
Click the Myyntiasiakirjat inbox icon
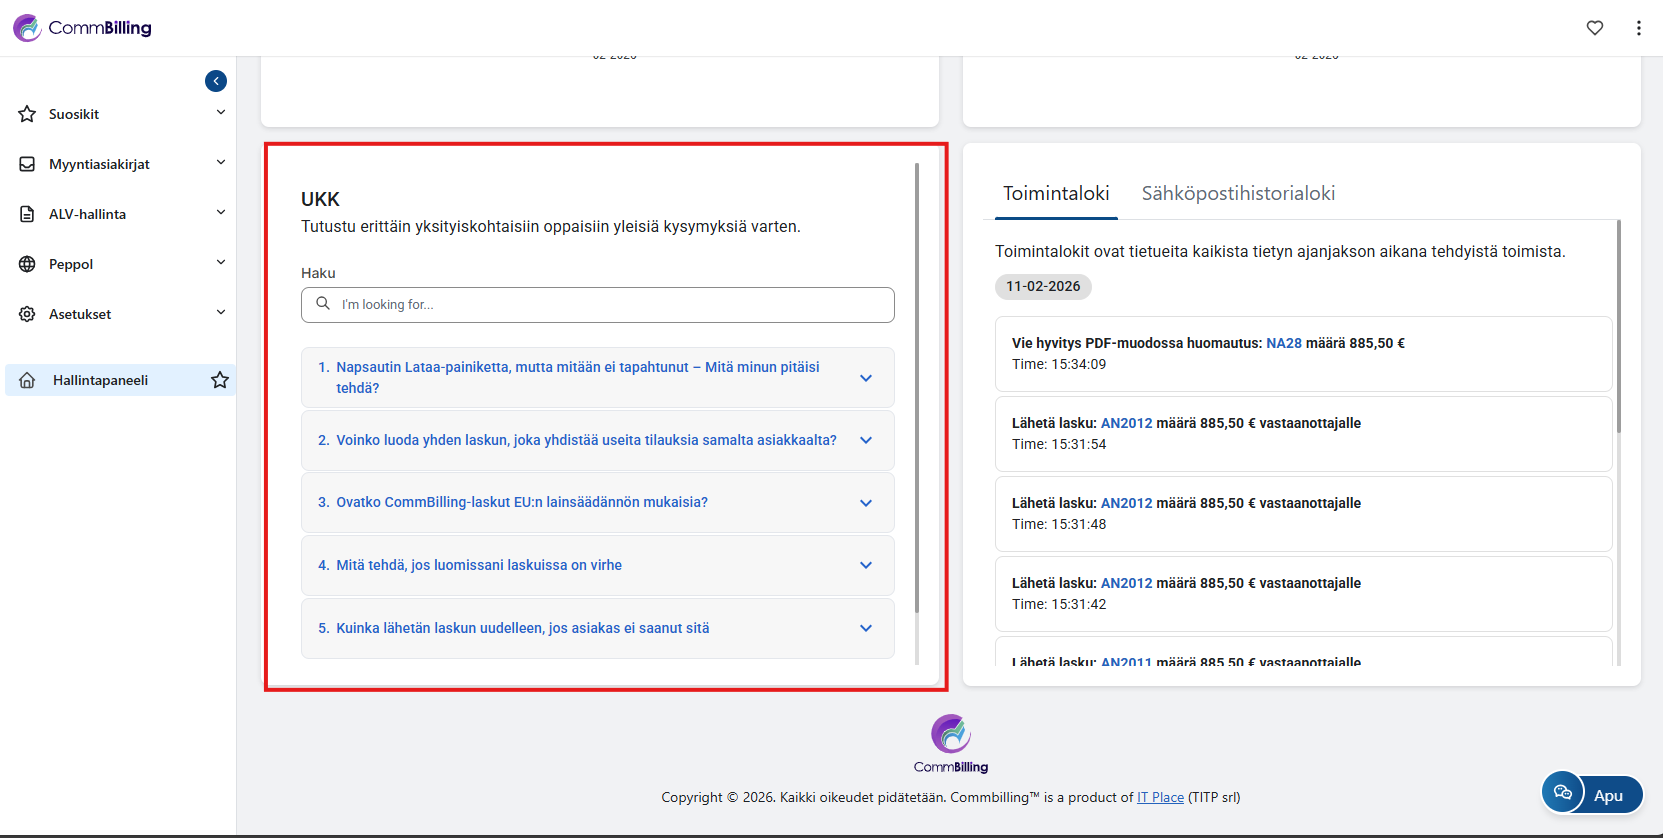[27, 164]
